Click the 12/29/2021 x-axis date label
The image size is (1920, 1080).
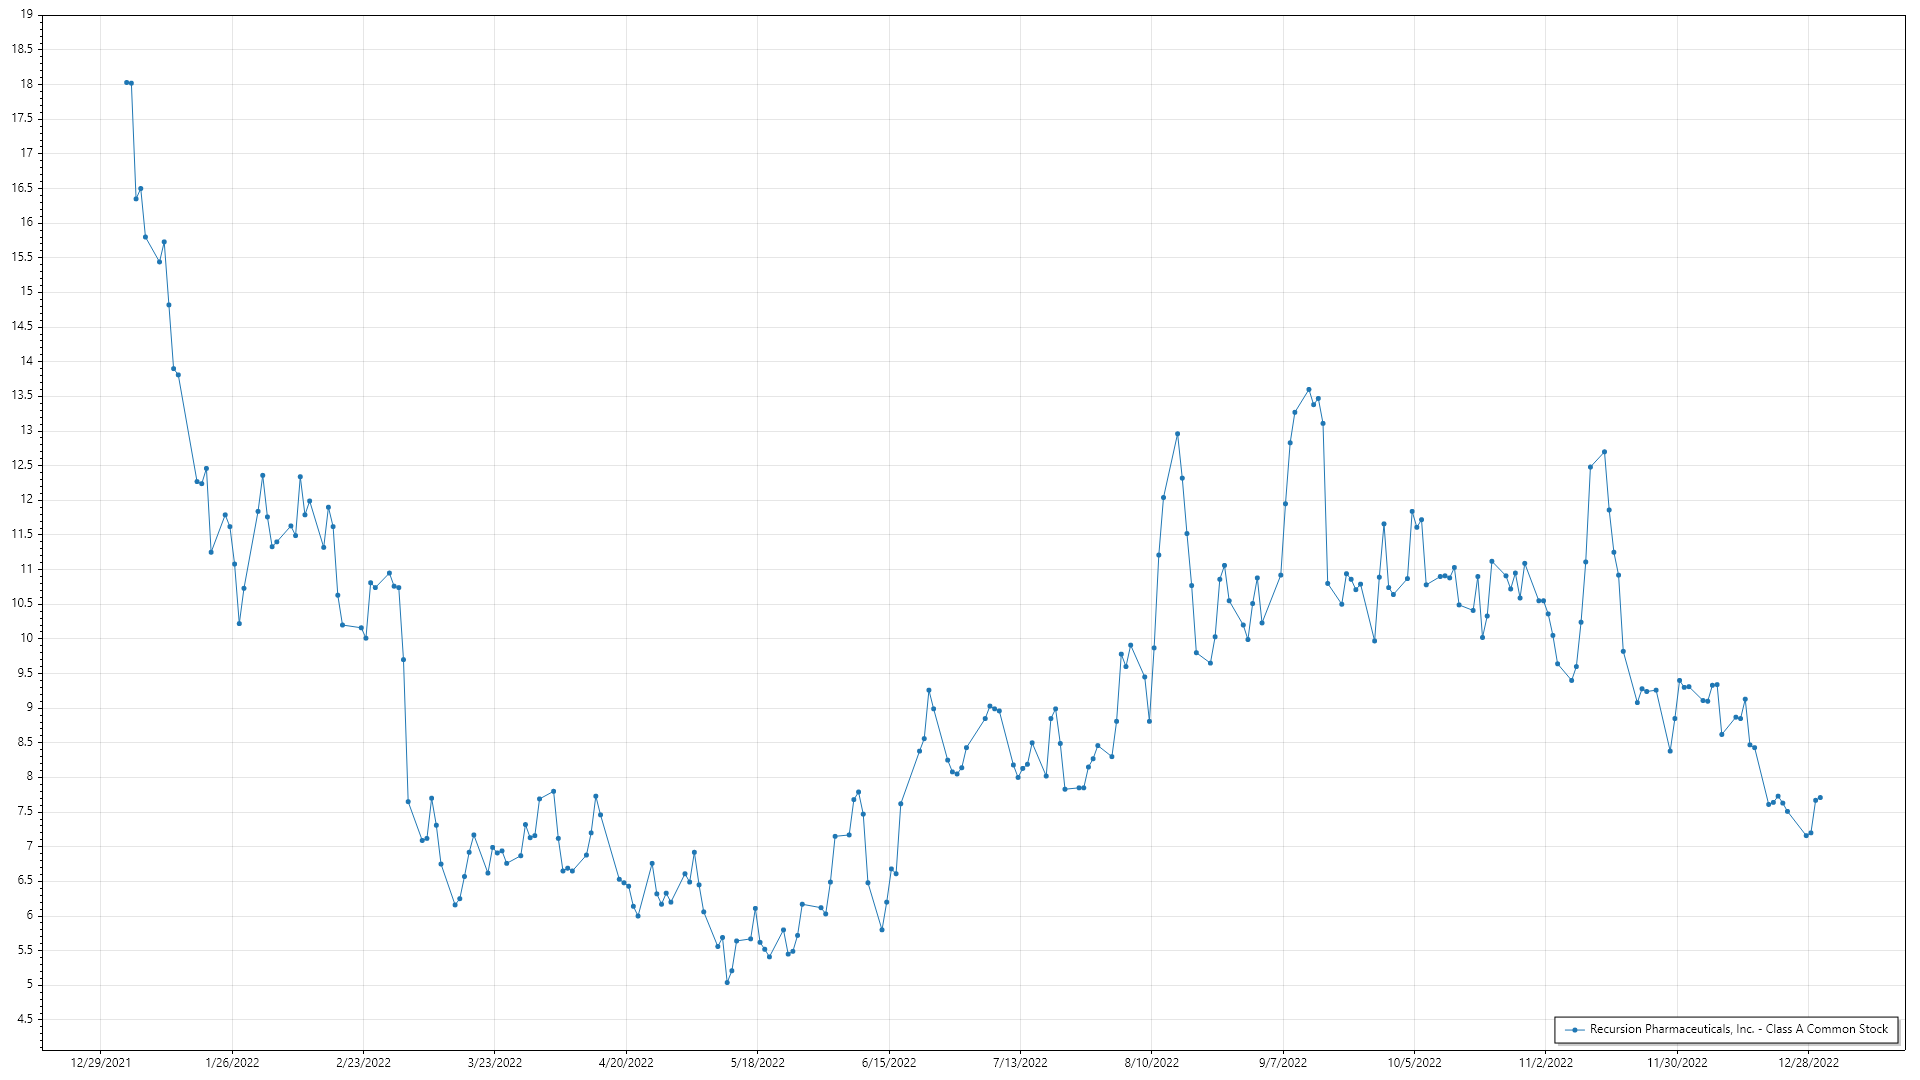coord(100,1063)
